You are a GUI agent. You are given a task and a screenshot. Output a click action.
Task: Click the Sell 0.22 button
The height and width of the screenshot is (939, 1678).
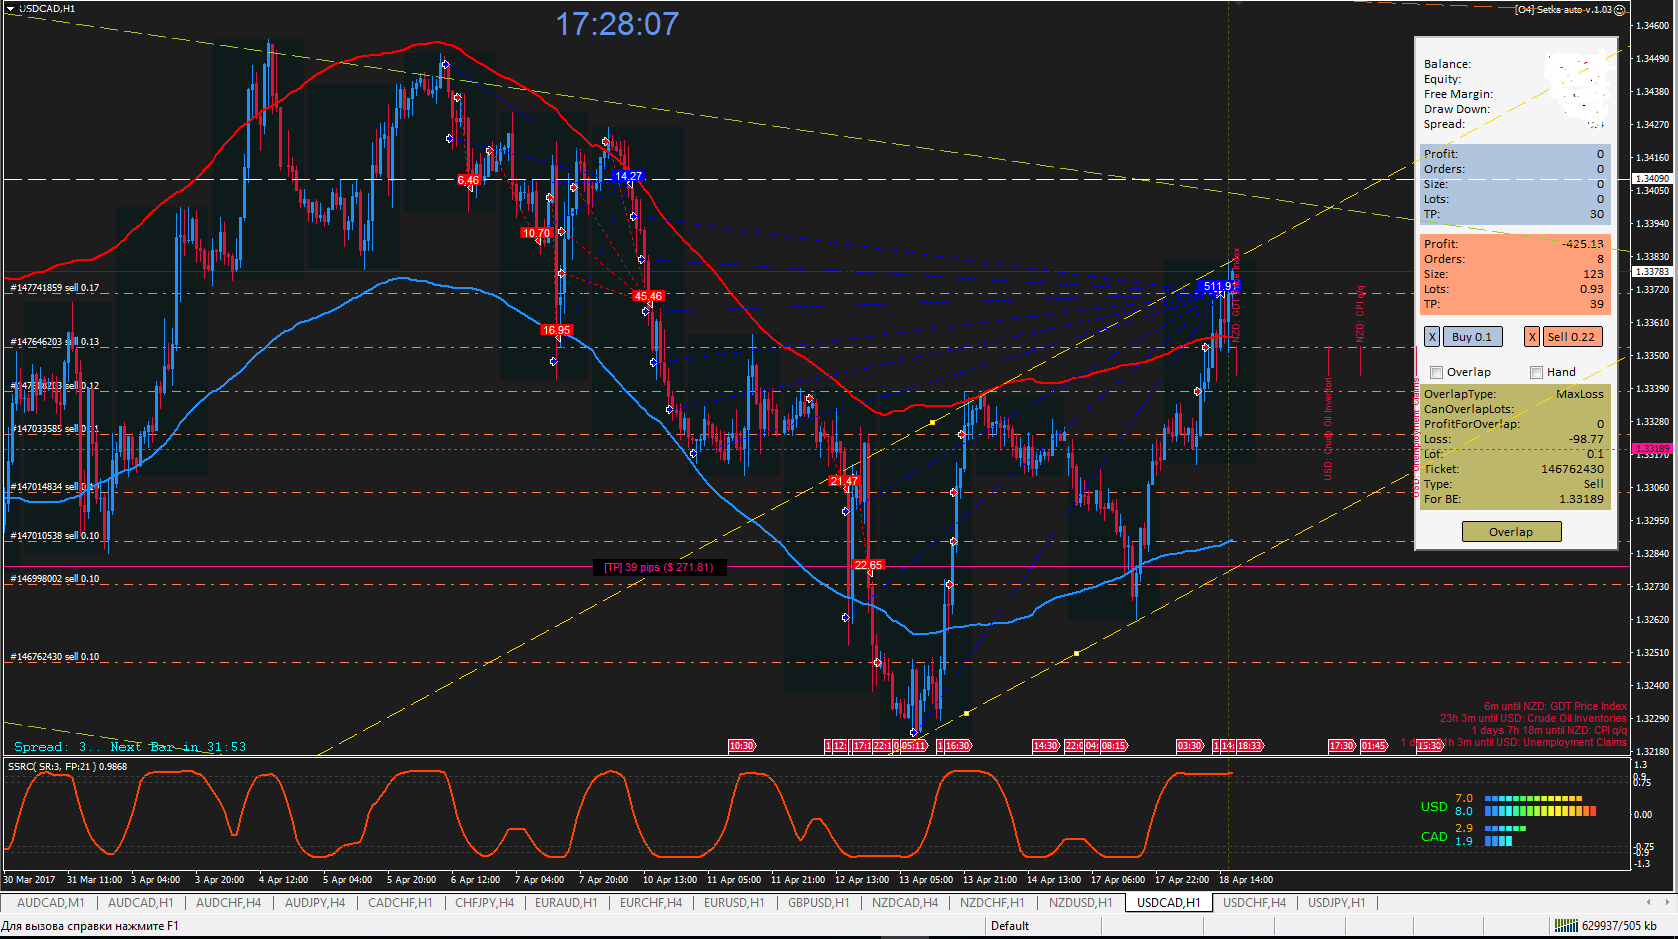[x=1571, y=337]
